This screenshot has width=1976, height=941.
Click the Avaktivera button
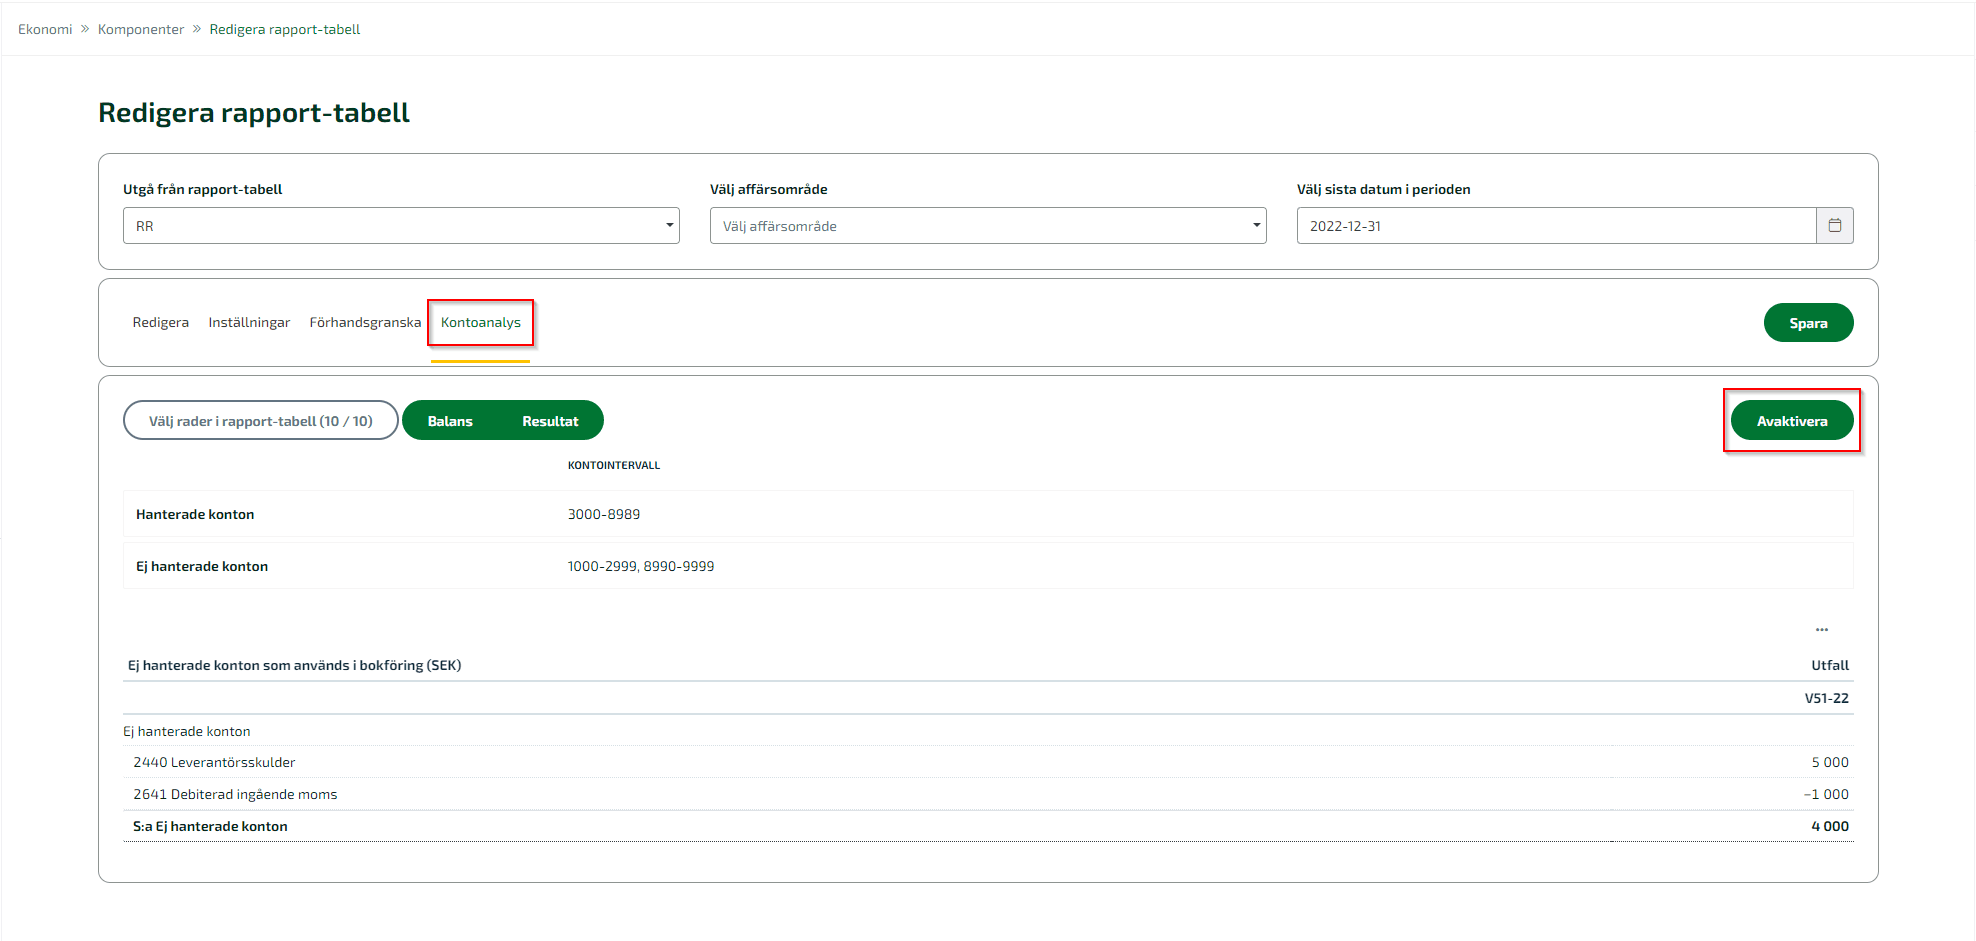(1792, 421)
